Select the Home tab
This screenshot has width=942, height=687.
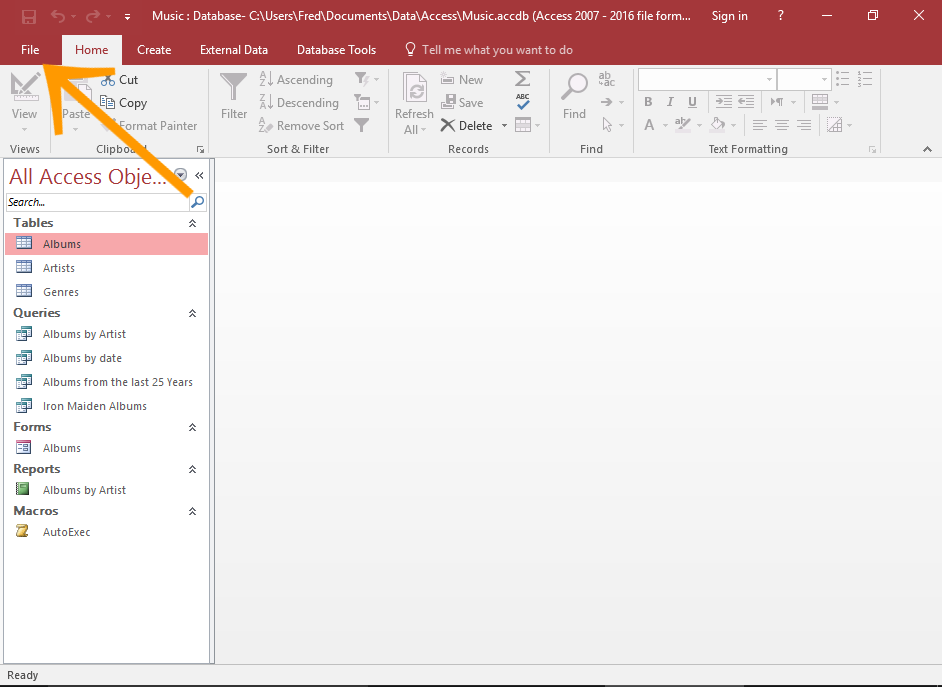pos(91,50)
